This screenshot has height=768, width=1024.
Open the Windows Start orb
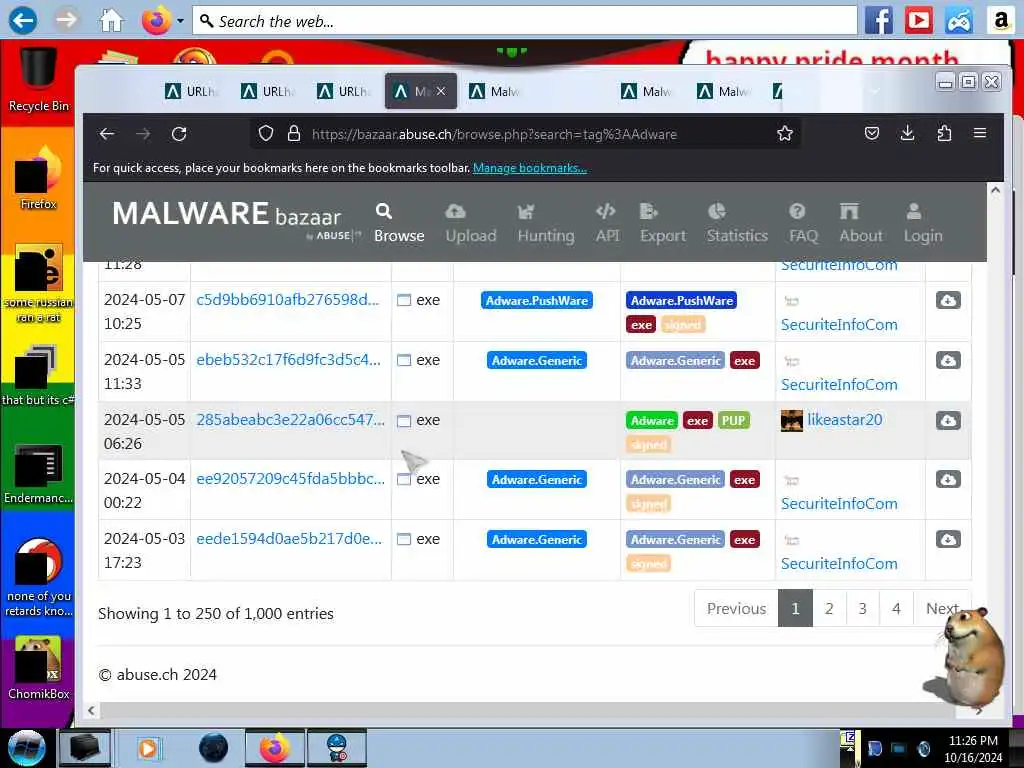26,748
